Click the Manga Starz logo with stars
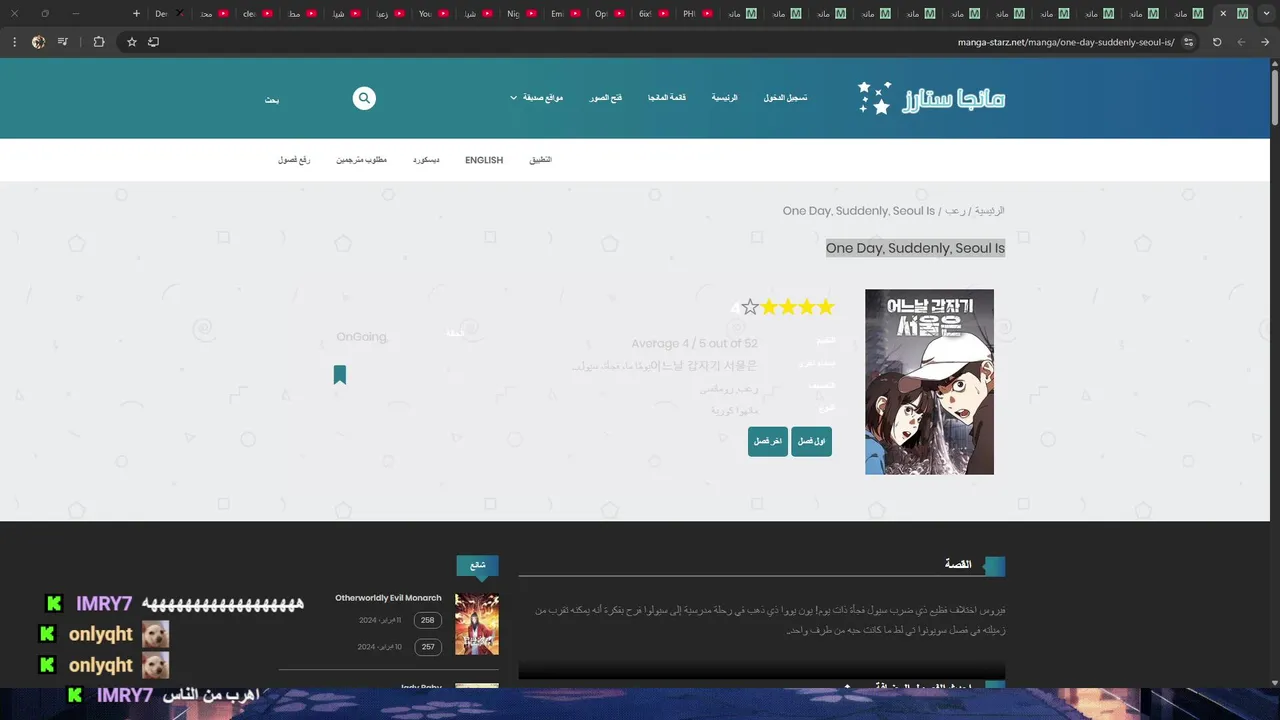The width and height of the screenshot is (1280, 720). coord(931,98)
